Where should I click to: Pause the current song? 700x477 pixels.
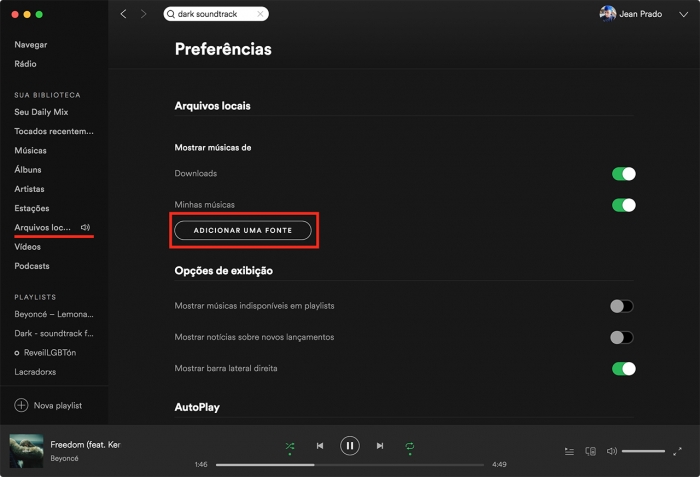click(350, 446)
